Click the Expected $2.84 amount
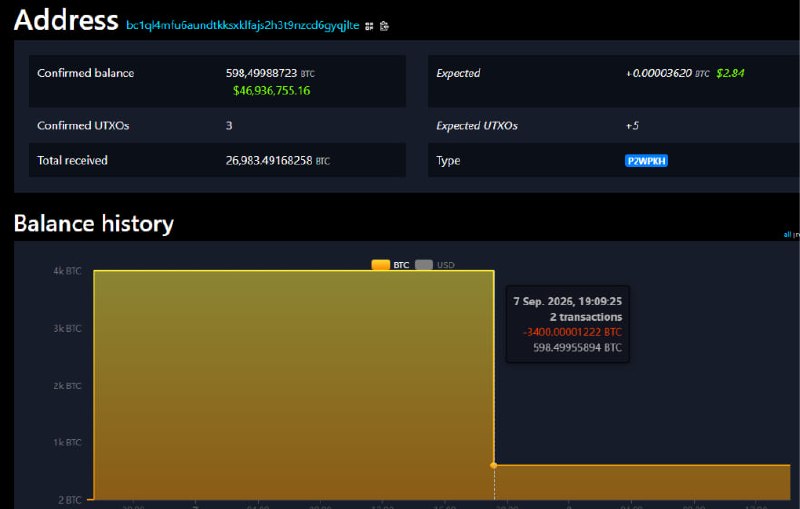 click(x=730, y=73)
